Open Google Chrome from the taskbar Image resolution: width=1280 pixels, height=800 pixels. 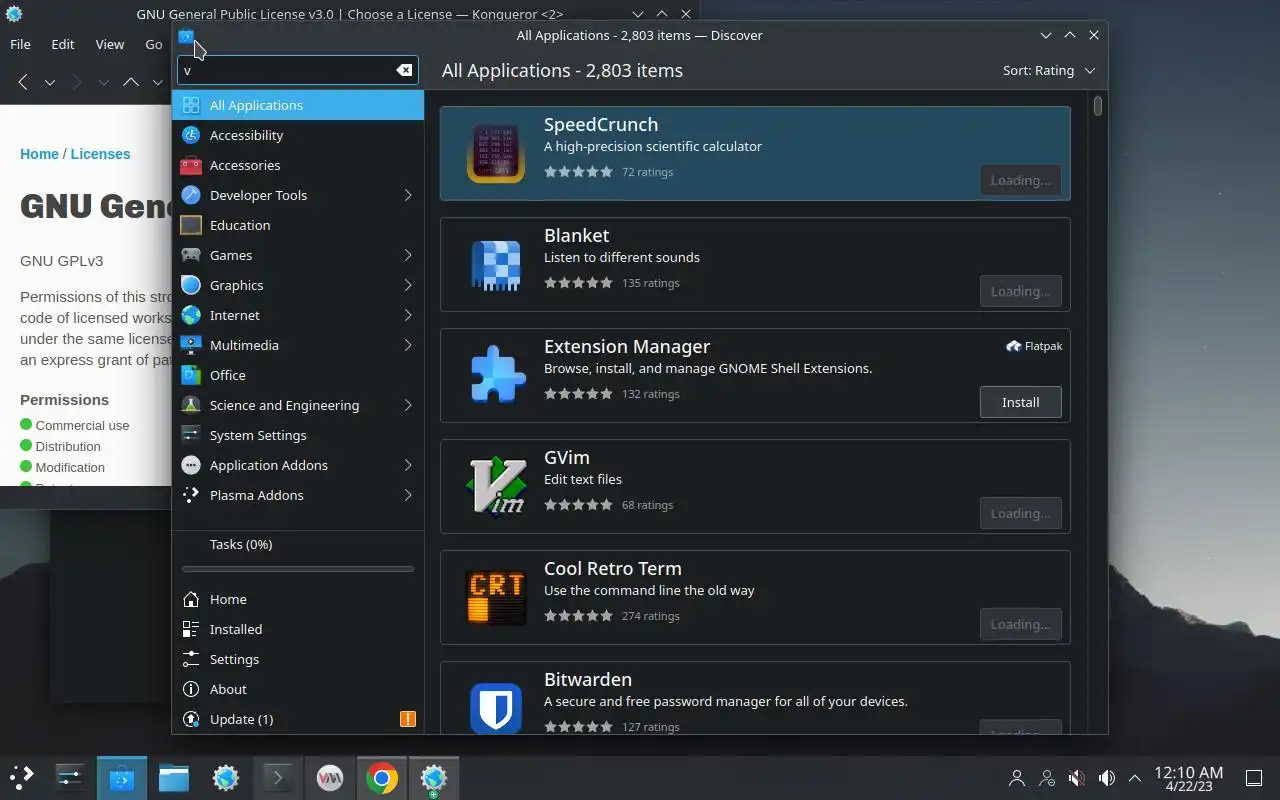[x=381, y=777]
